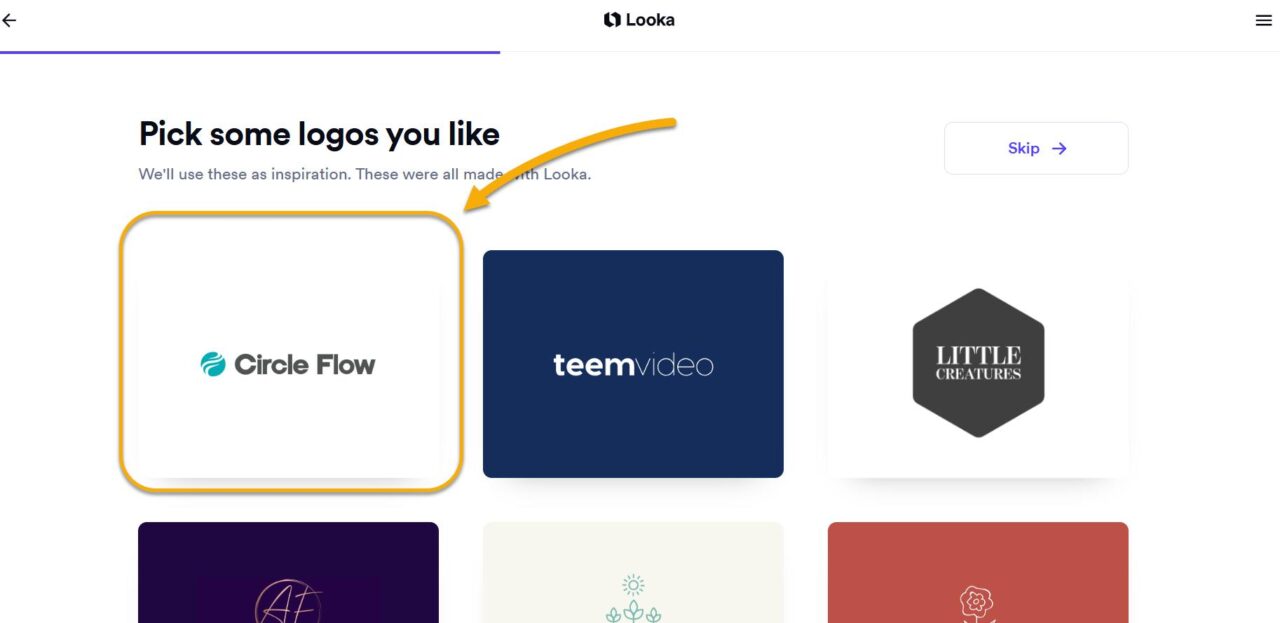The height and width of the screenshot is (623, 1280).
Task: Click the inspiration subtitle text
Action: (364, 174)
